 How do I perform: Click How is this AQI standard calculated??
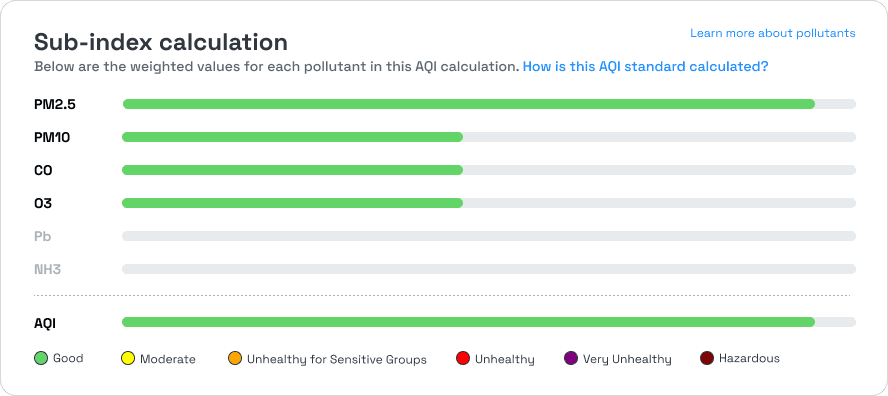pos(645,67)
